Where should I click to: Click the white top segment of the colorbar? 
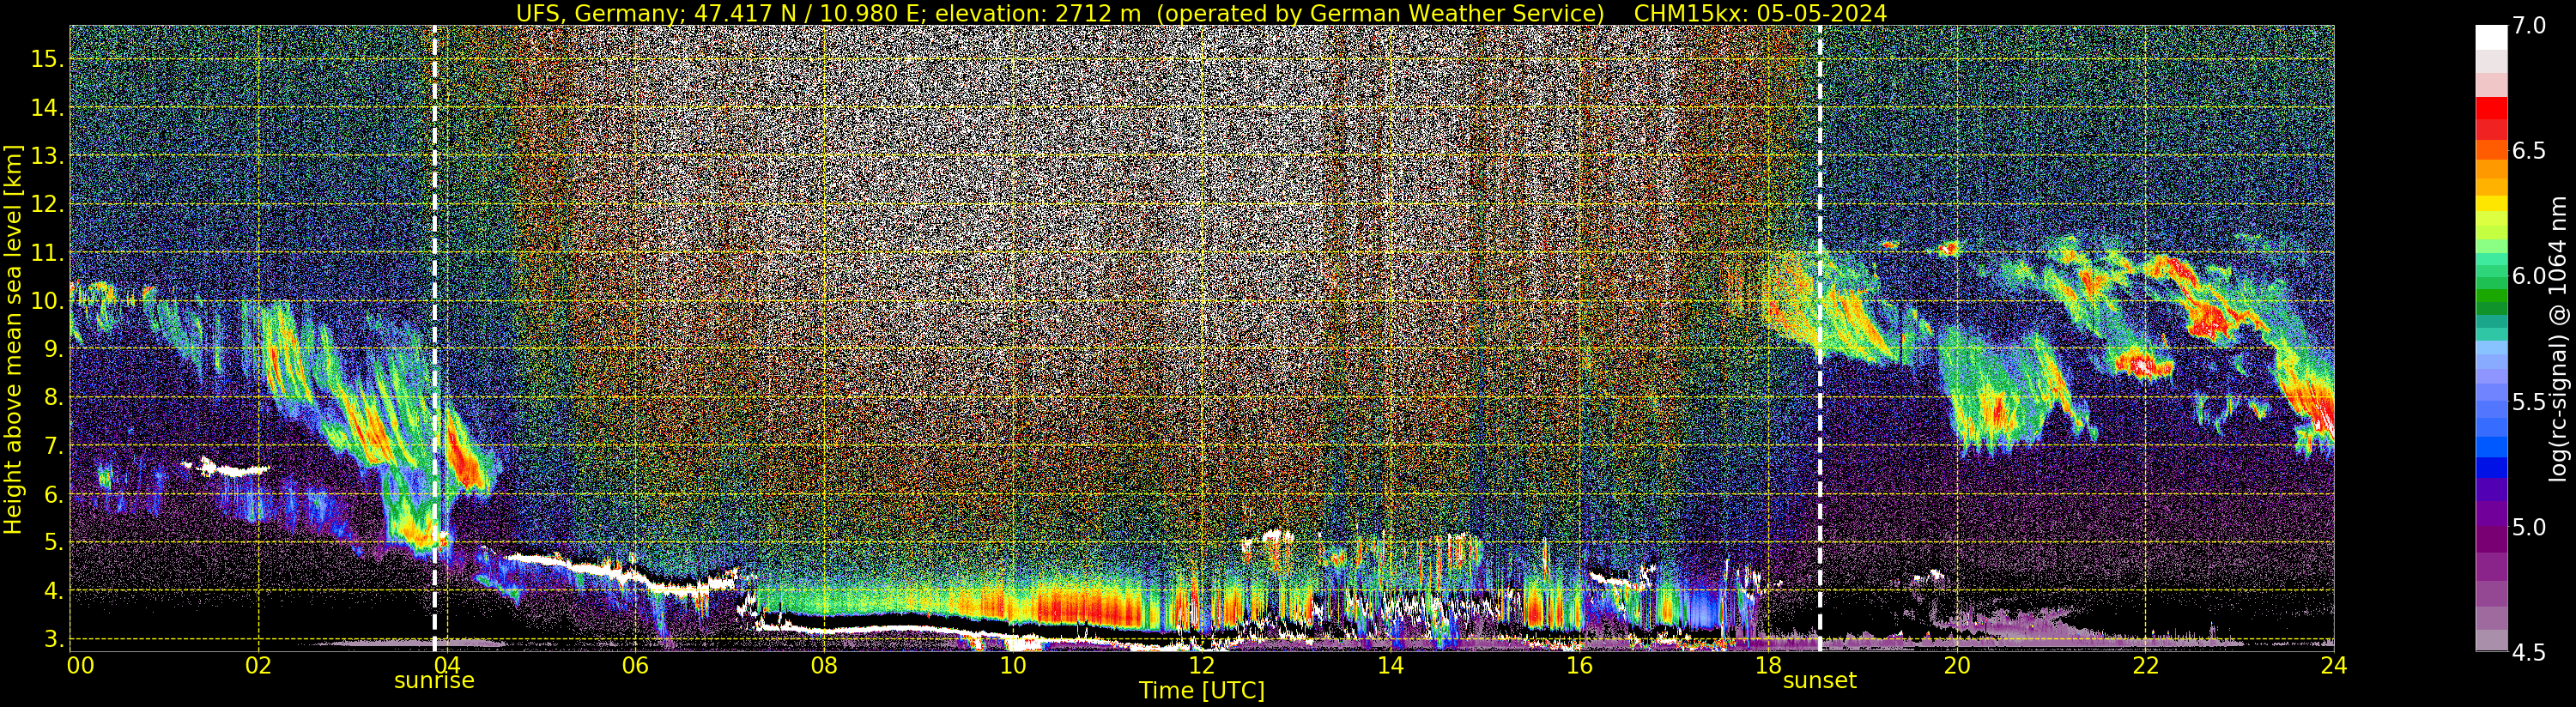pyautogui.click(x=2491, y=37)
